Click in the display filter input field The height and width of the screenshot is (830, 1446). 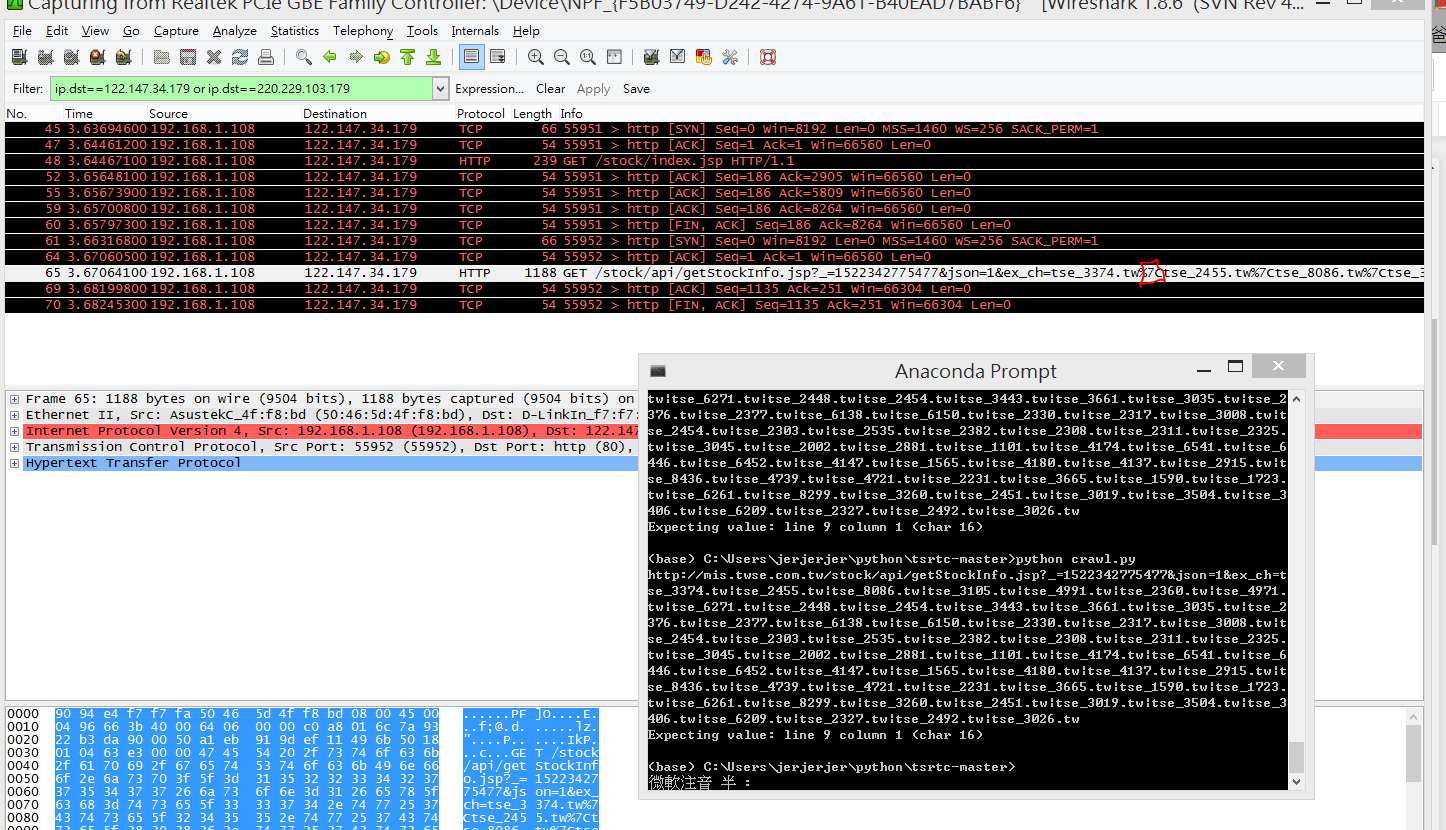(241, 89)
